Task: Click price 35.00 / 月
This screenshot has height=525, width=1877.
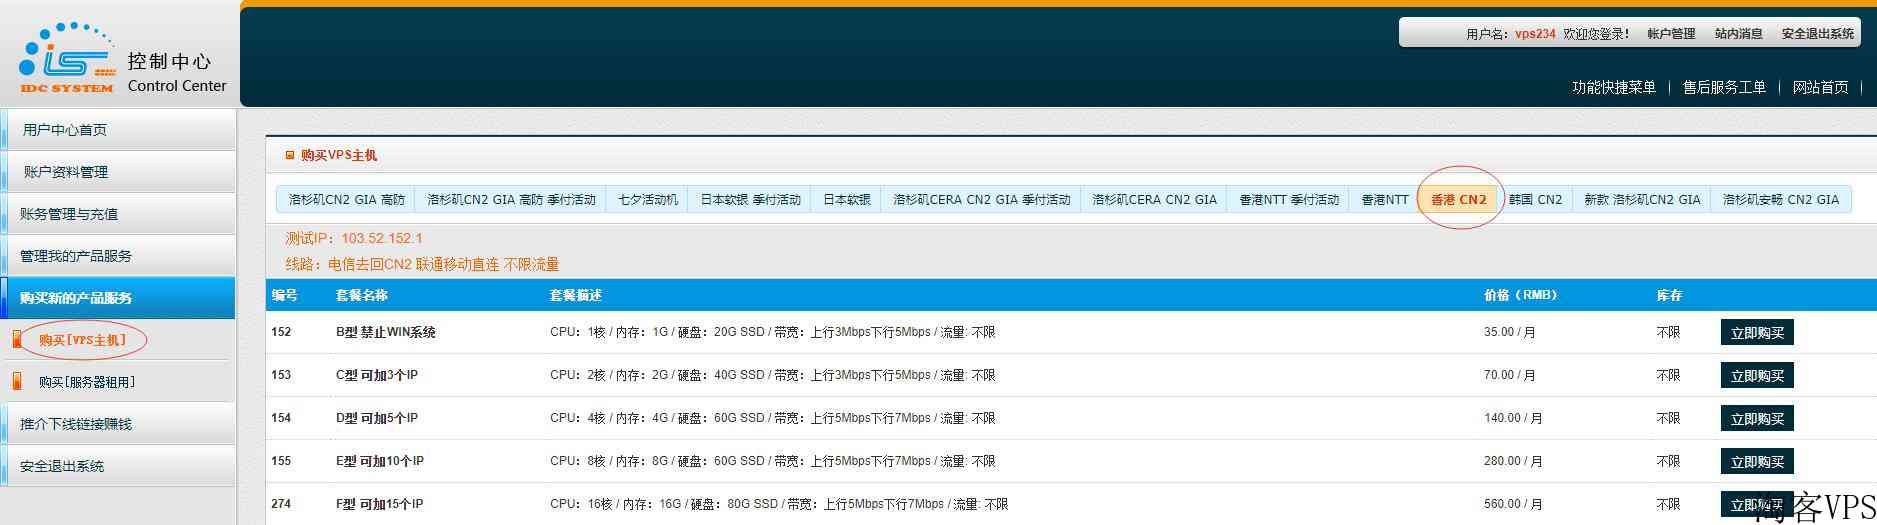Action: (x=1510, y=332)
